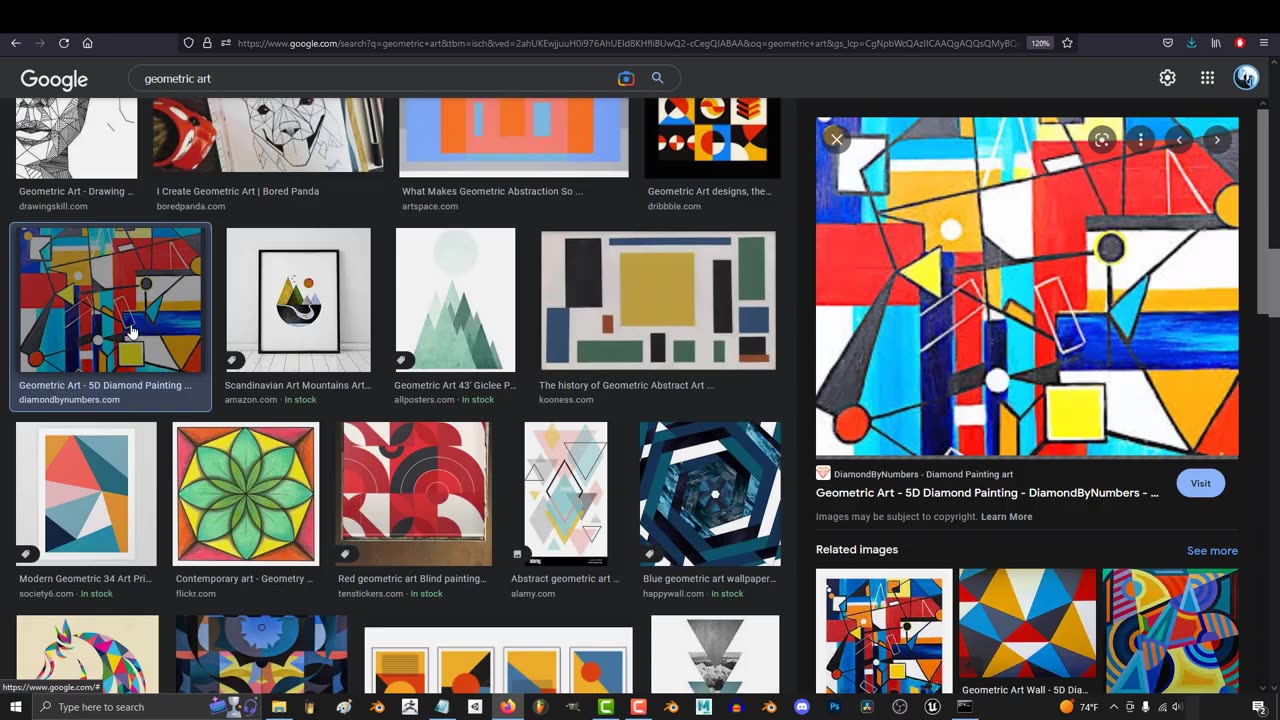Click the drawingskill.com source text
Screen dimensions: 1280x720
coord(53,206)
